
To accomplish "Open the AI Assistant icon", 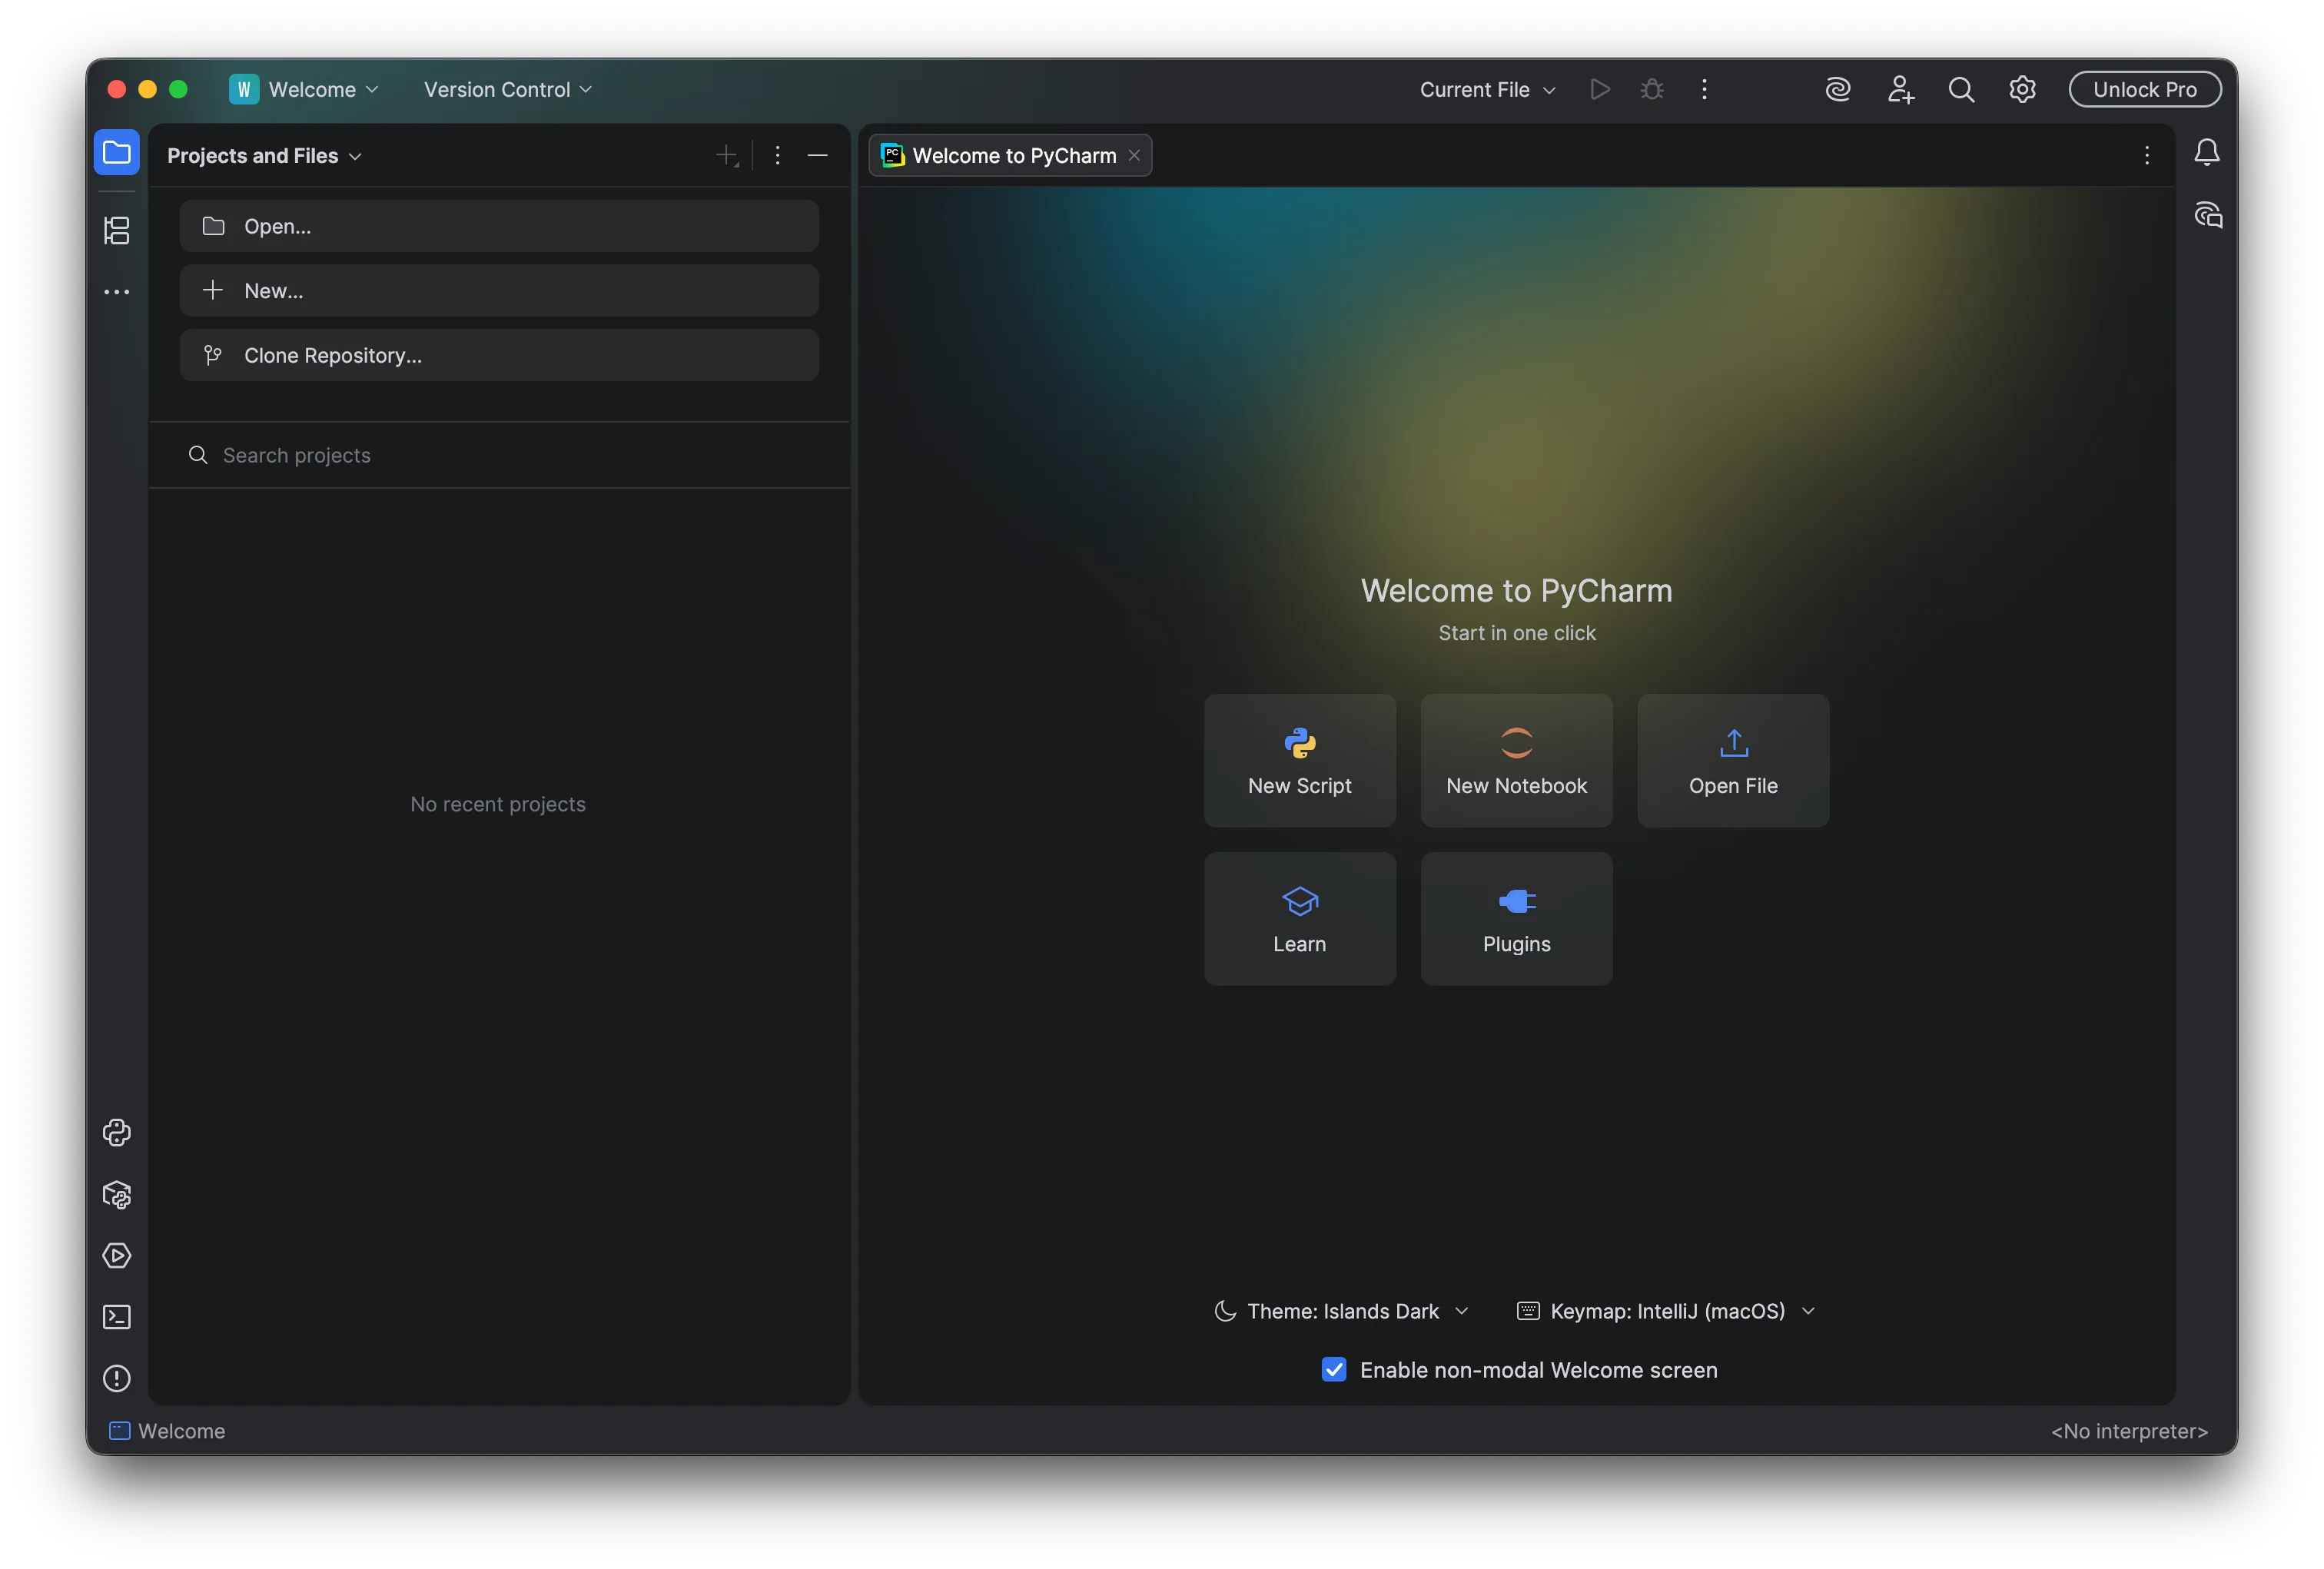I will coord(1838,89).
